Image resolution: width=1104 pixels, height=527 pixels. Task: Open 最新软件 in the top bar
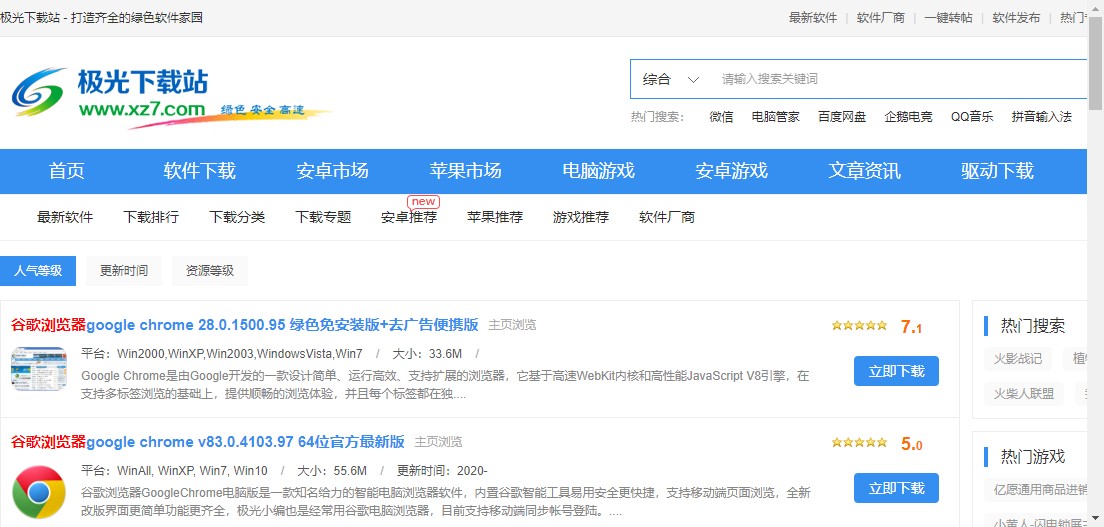click(813, 18)
